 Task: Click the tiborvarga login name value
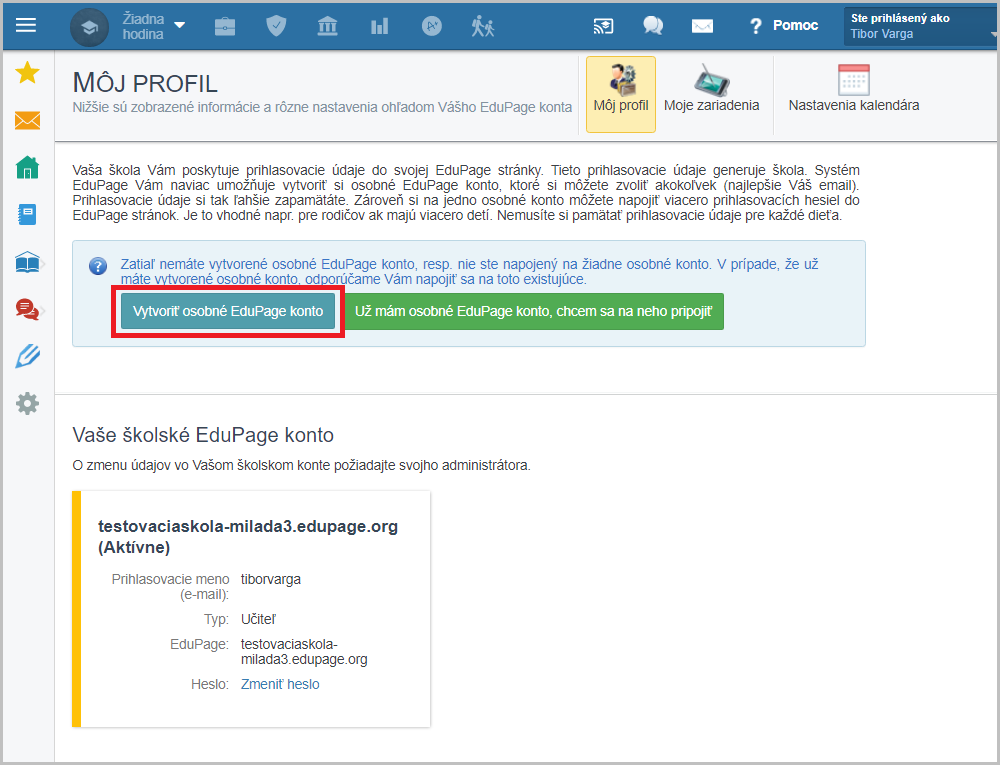(x=270, y=579)
